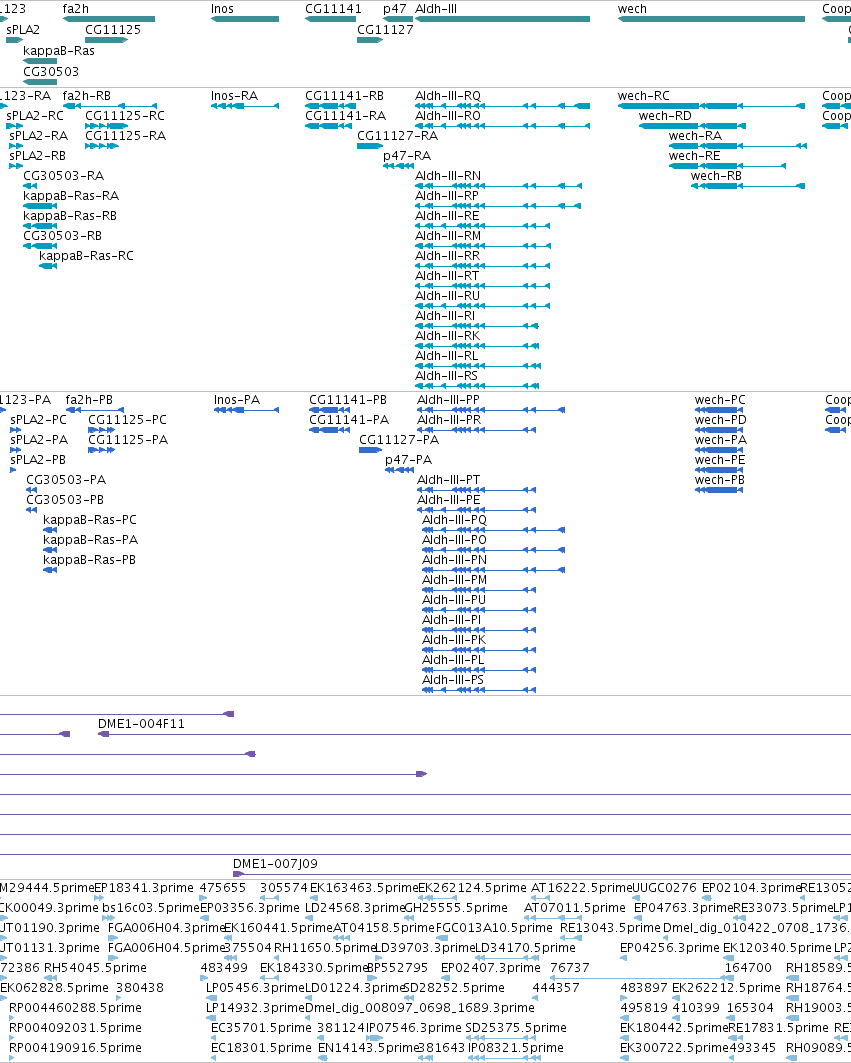Select transcript p47-RA
The height and width of the screenshot is (1063, 851).
point(407,156)
